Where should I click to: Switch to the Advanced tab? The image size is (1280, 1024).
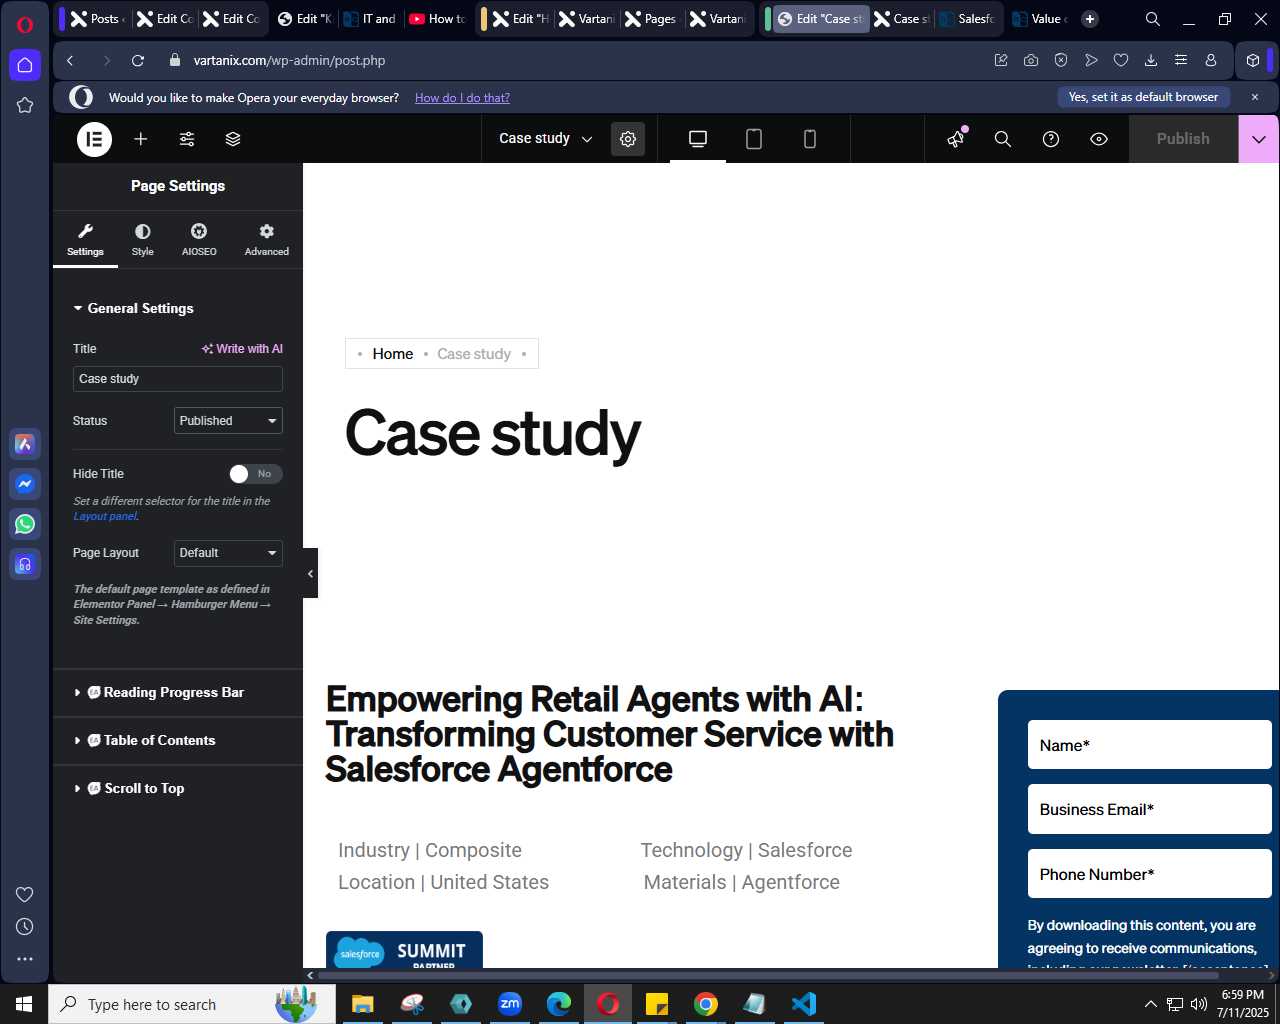point(267,240)
